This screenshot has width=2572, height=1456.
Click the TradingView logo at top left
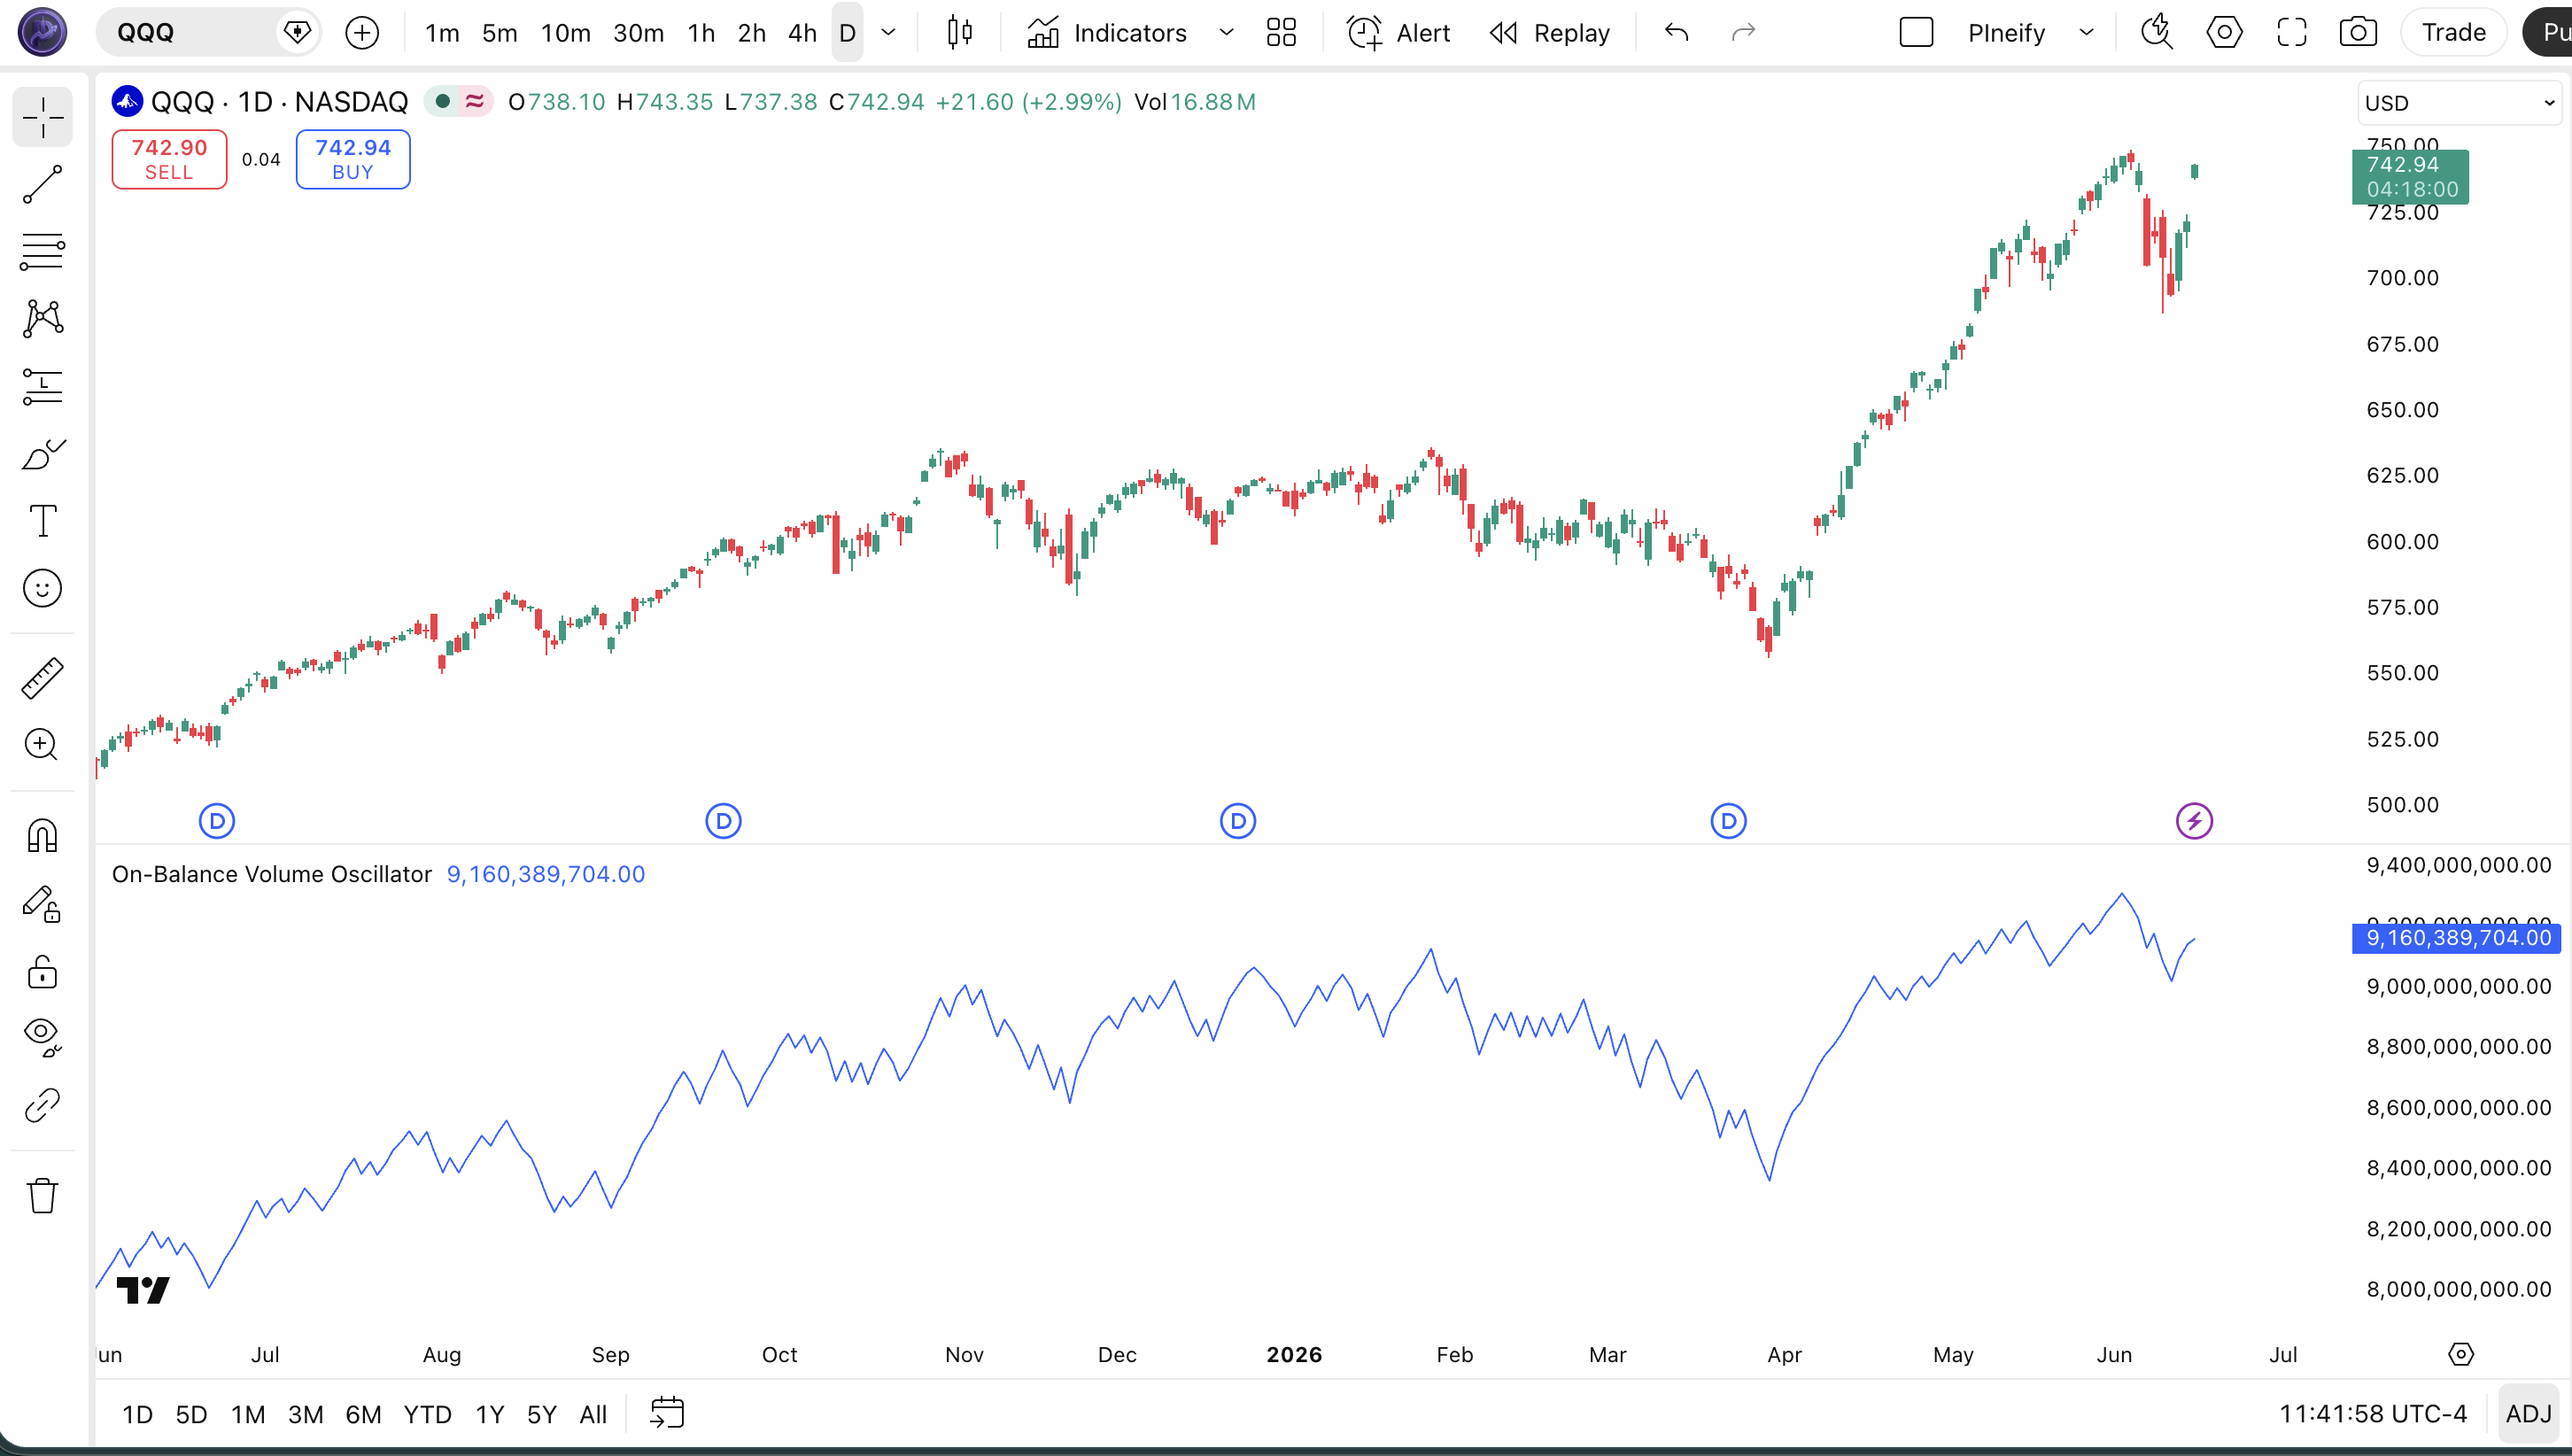tap(42, 32)
